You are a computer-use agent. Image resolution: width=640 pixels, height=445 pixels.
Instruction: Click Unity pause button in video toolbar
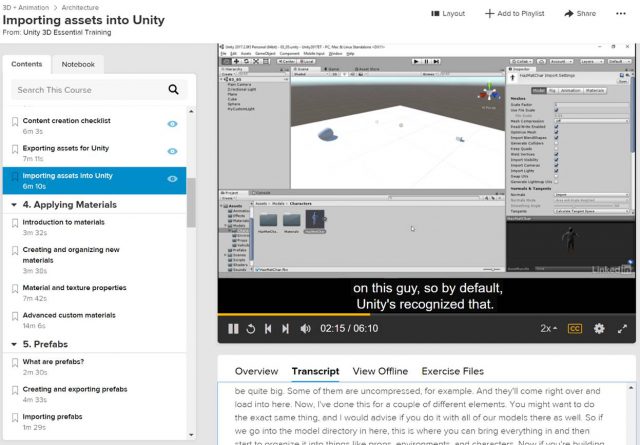[x=426, y=61]
